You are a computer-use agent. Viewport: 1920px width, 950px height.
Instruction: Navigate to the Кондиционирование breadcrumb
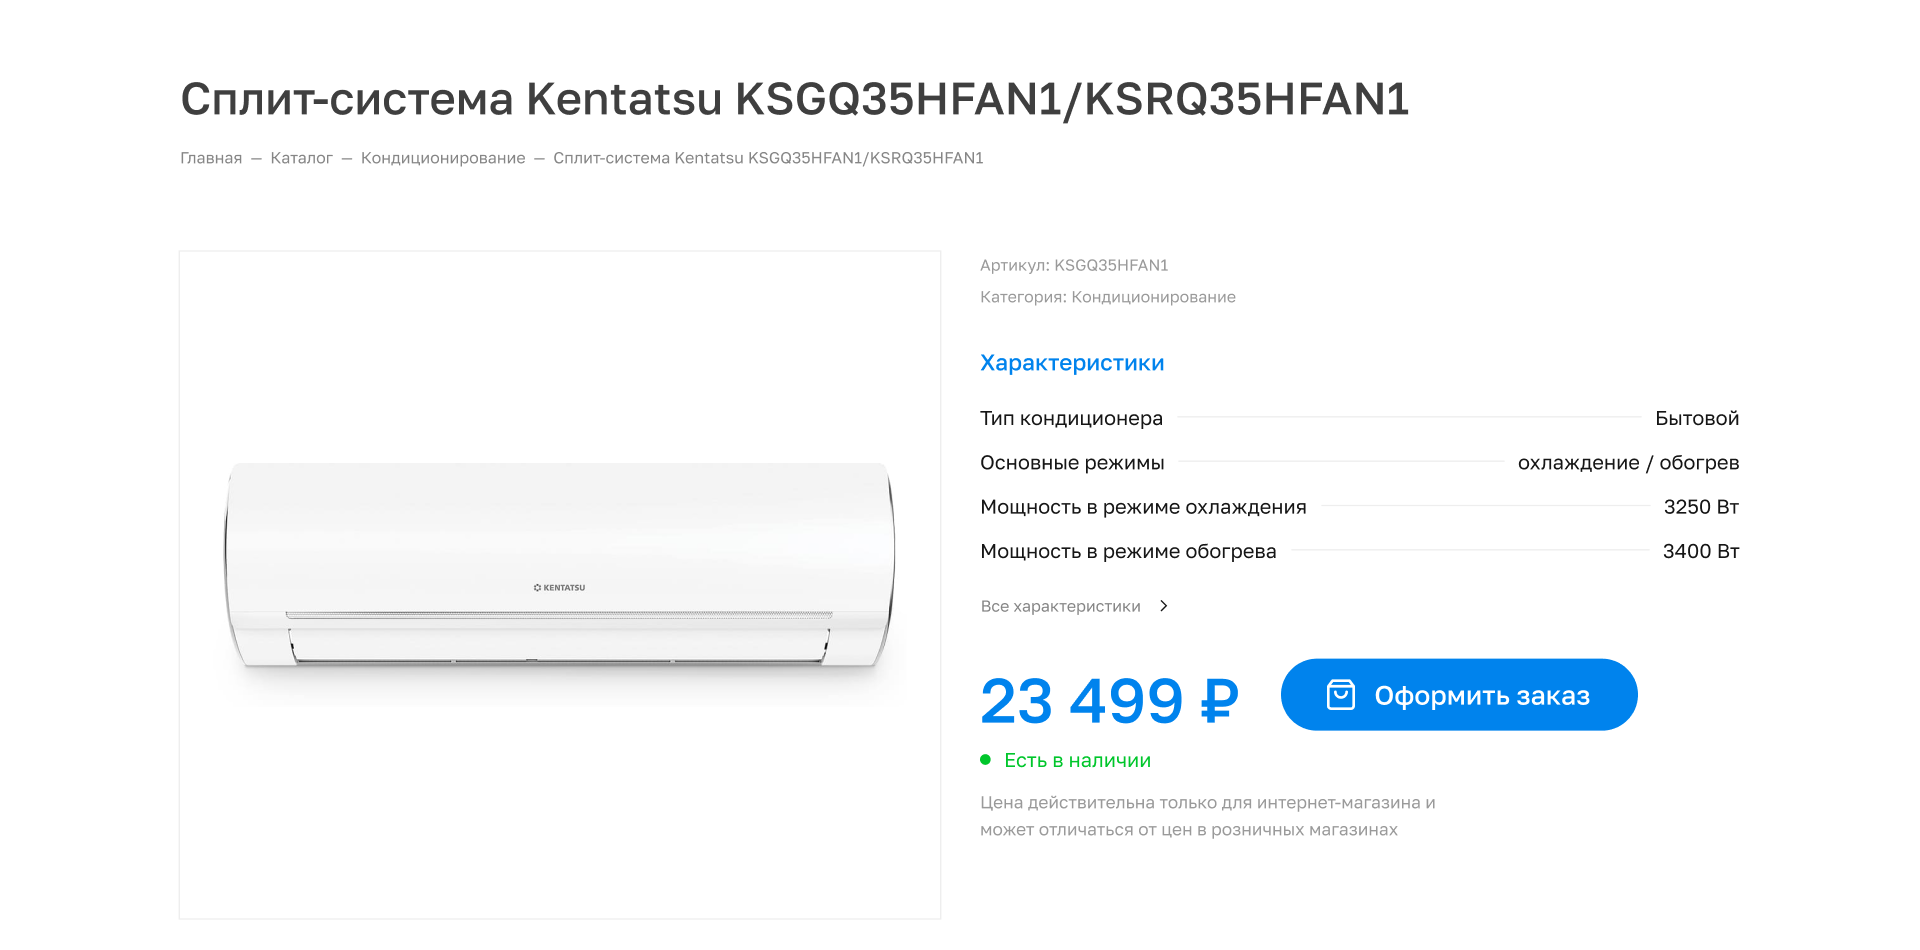pyautogui.click(x=443, y=158)
